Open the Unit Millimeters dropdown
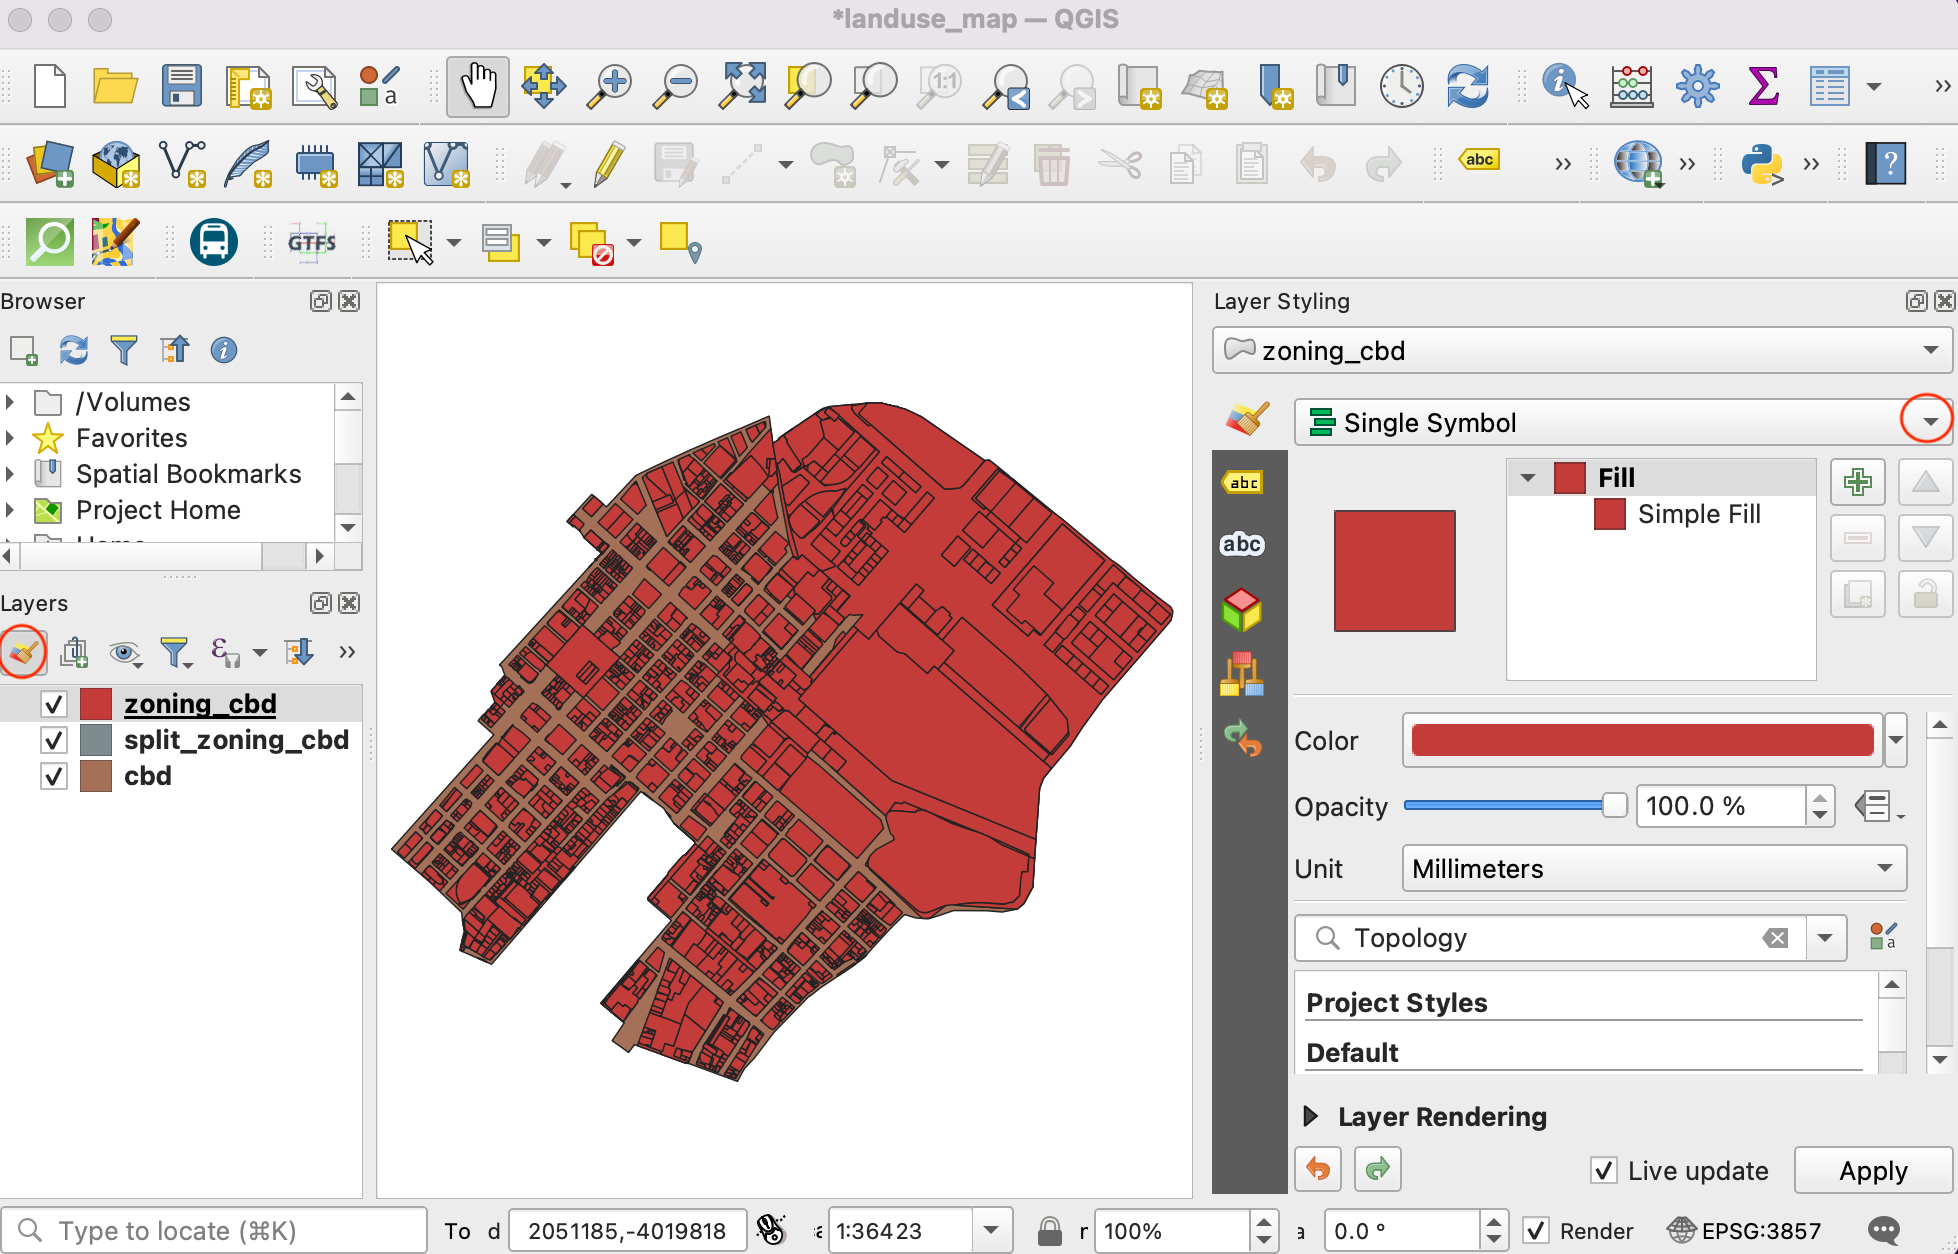 [x=1654, y=868]
